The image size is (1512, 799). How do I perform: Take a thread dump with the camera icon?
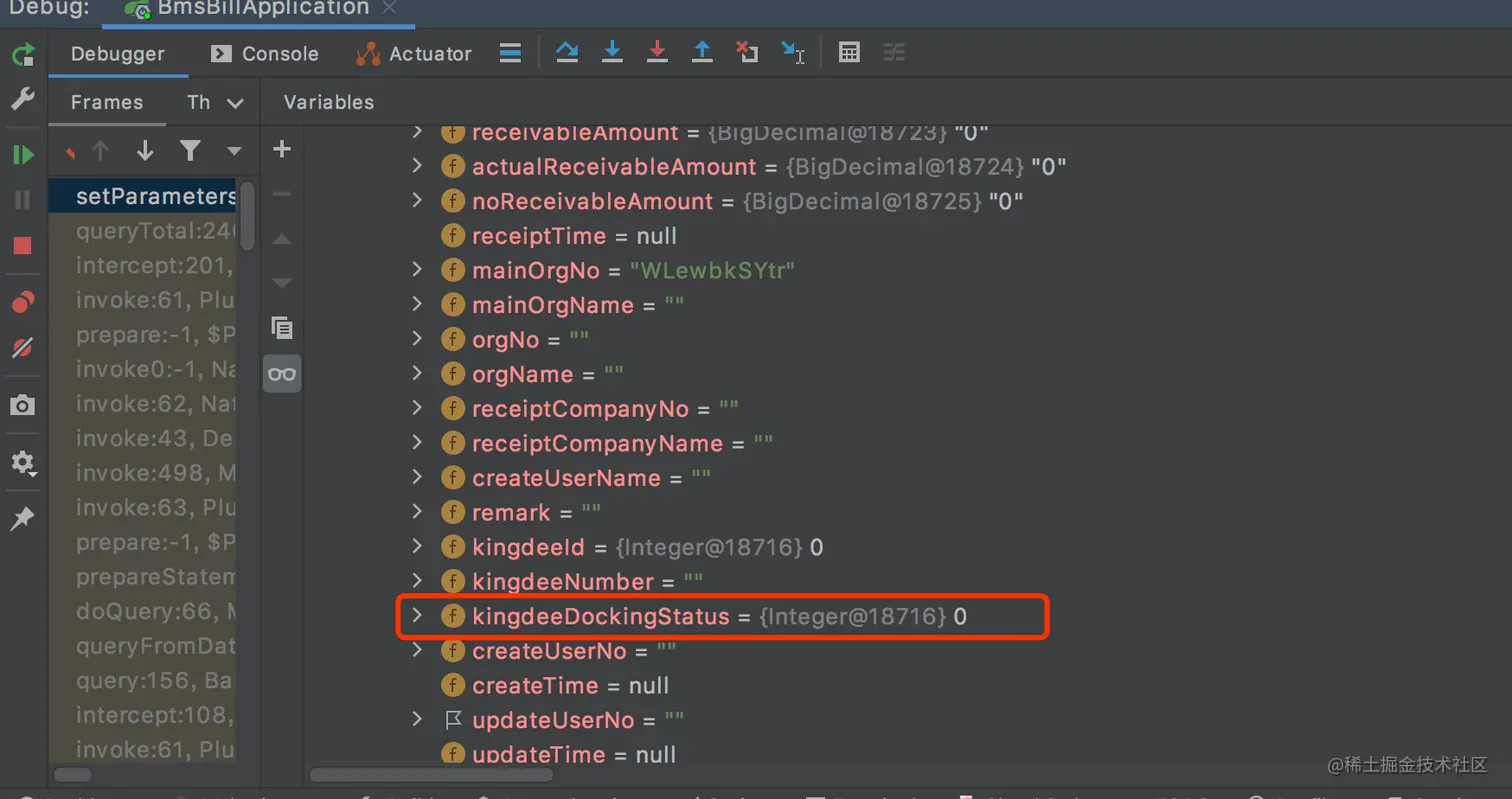tap(22, 405)
